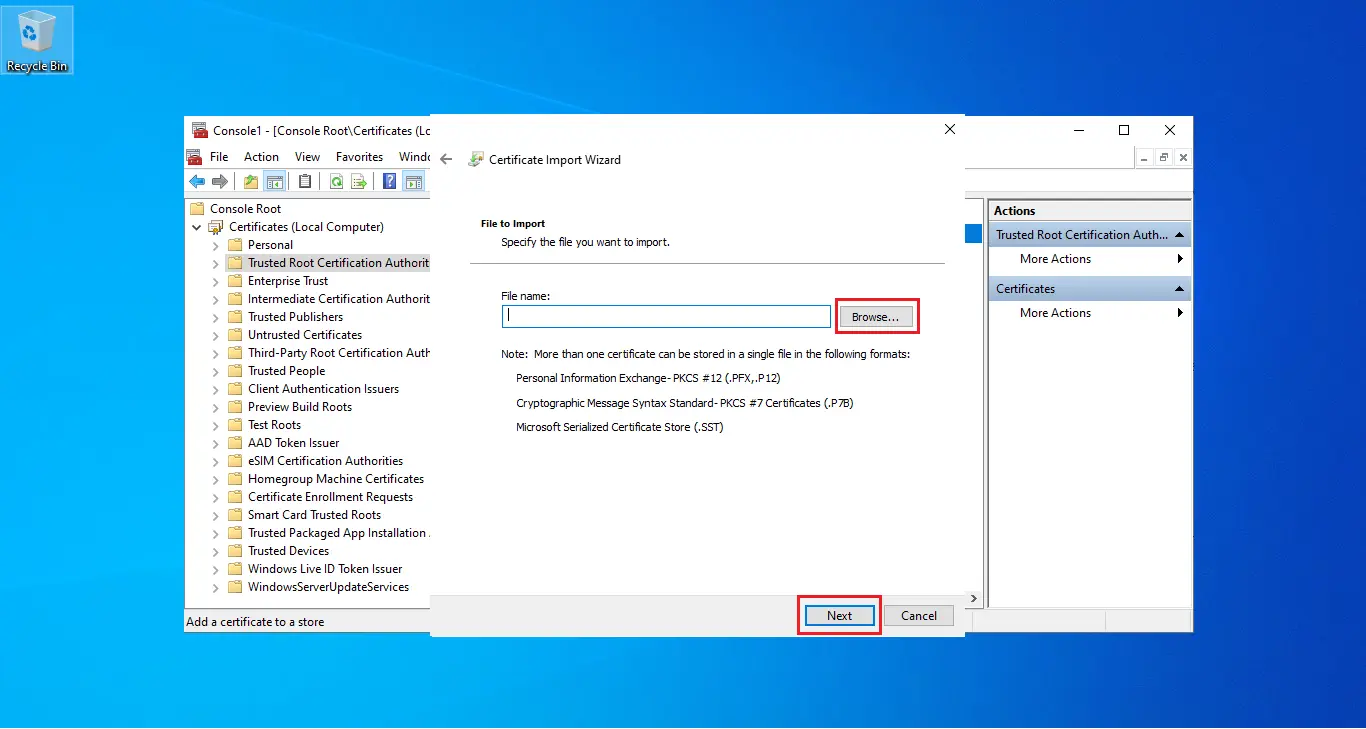This screenshot has height=729, width=1366.
Task: Close the inner console child window
Action: coord(1183,157)
